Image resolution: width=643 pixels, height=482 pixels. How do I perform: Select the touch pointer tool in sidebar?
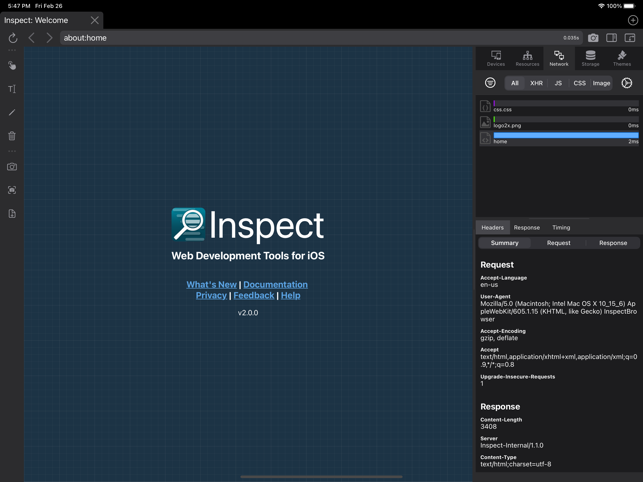click(x=12, y=65)
